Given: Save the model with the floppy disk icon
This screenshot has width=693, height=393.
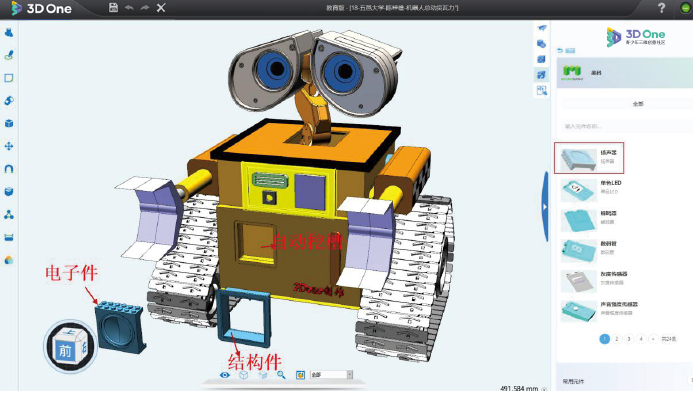Looking at the screenshot, I should (x=114, y=8).
